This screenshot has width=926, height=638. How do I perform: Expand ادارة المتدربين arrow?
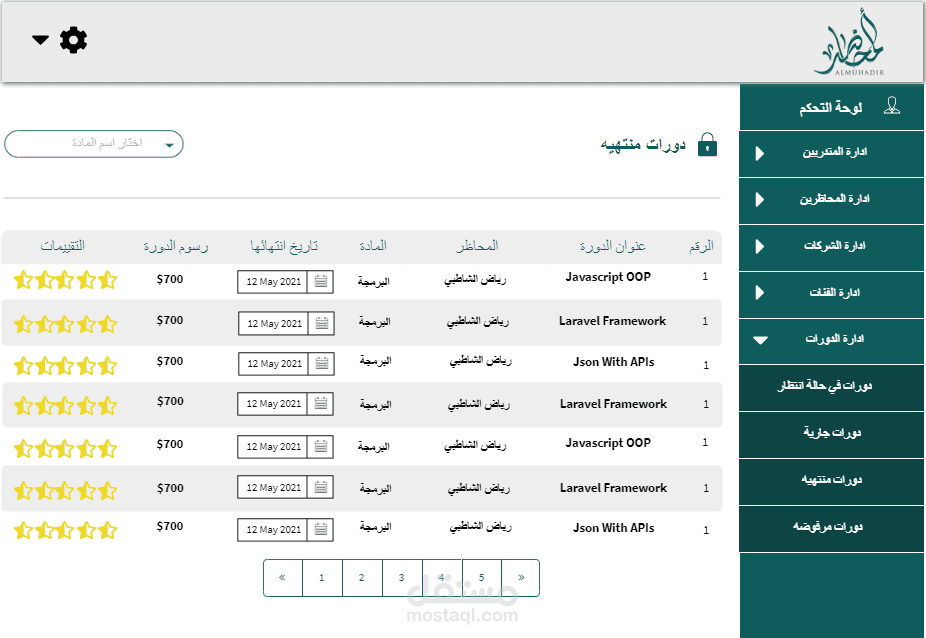pyautogui.click(x=759, y=154)
